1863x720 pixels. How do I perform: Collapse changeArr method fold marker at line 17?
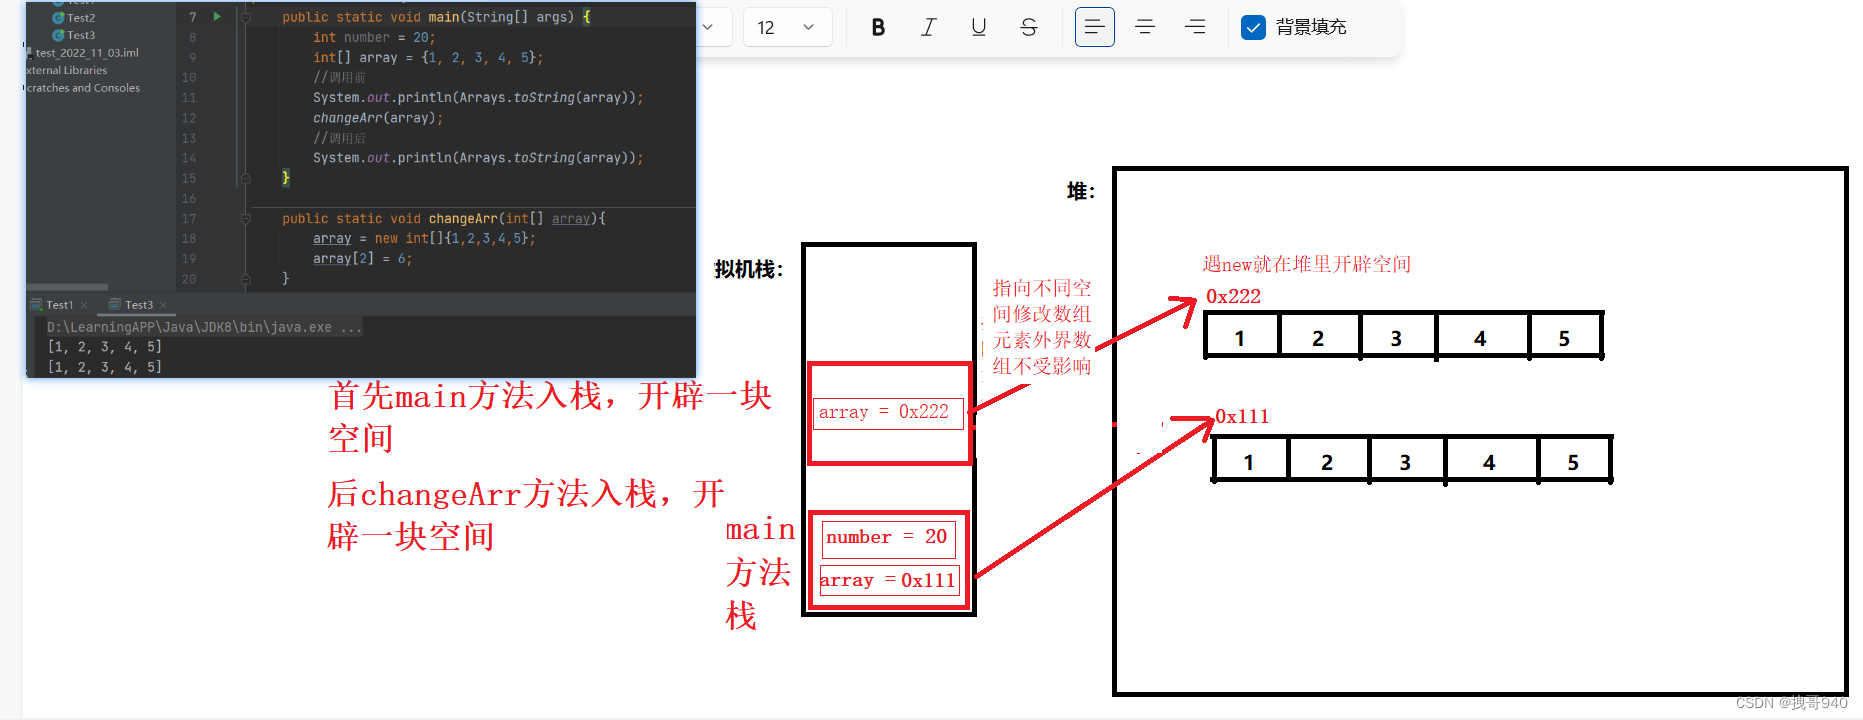[245, 218]
